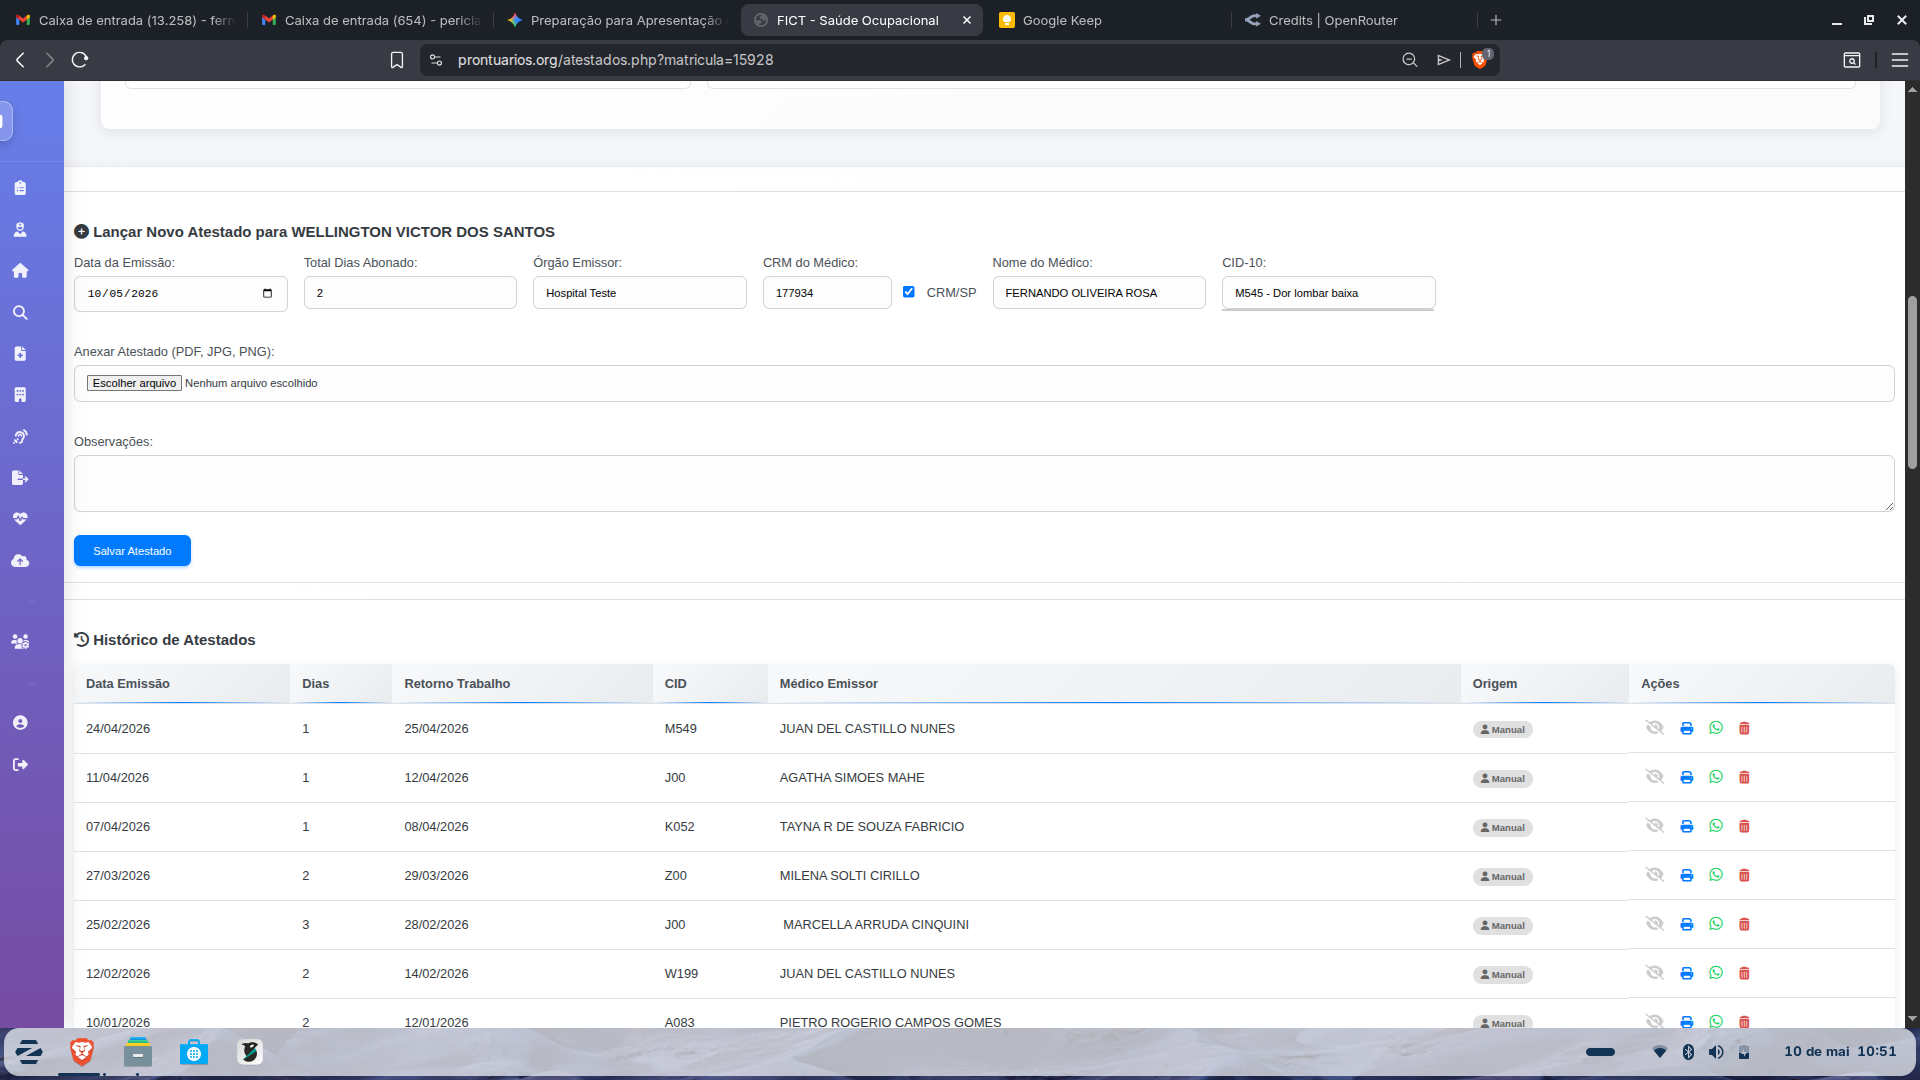
Task: Open the doctor icon in sidebar
Action: 20,229
